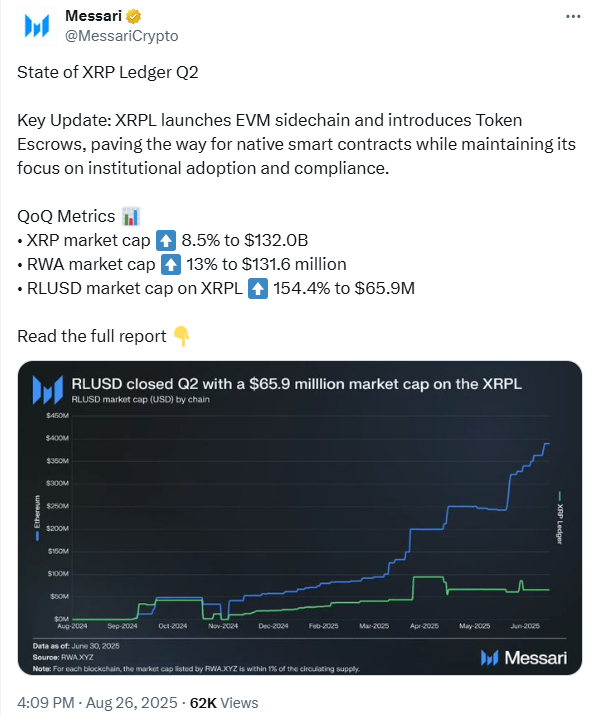This screenshot has height=715, width=601.
Task: Click the up arrow emoji on the XRP market cap line
Action: coord(166,241)
